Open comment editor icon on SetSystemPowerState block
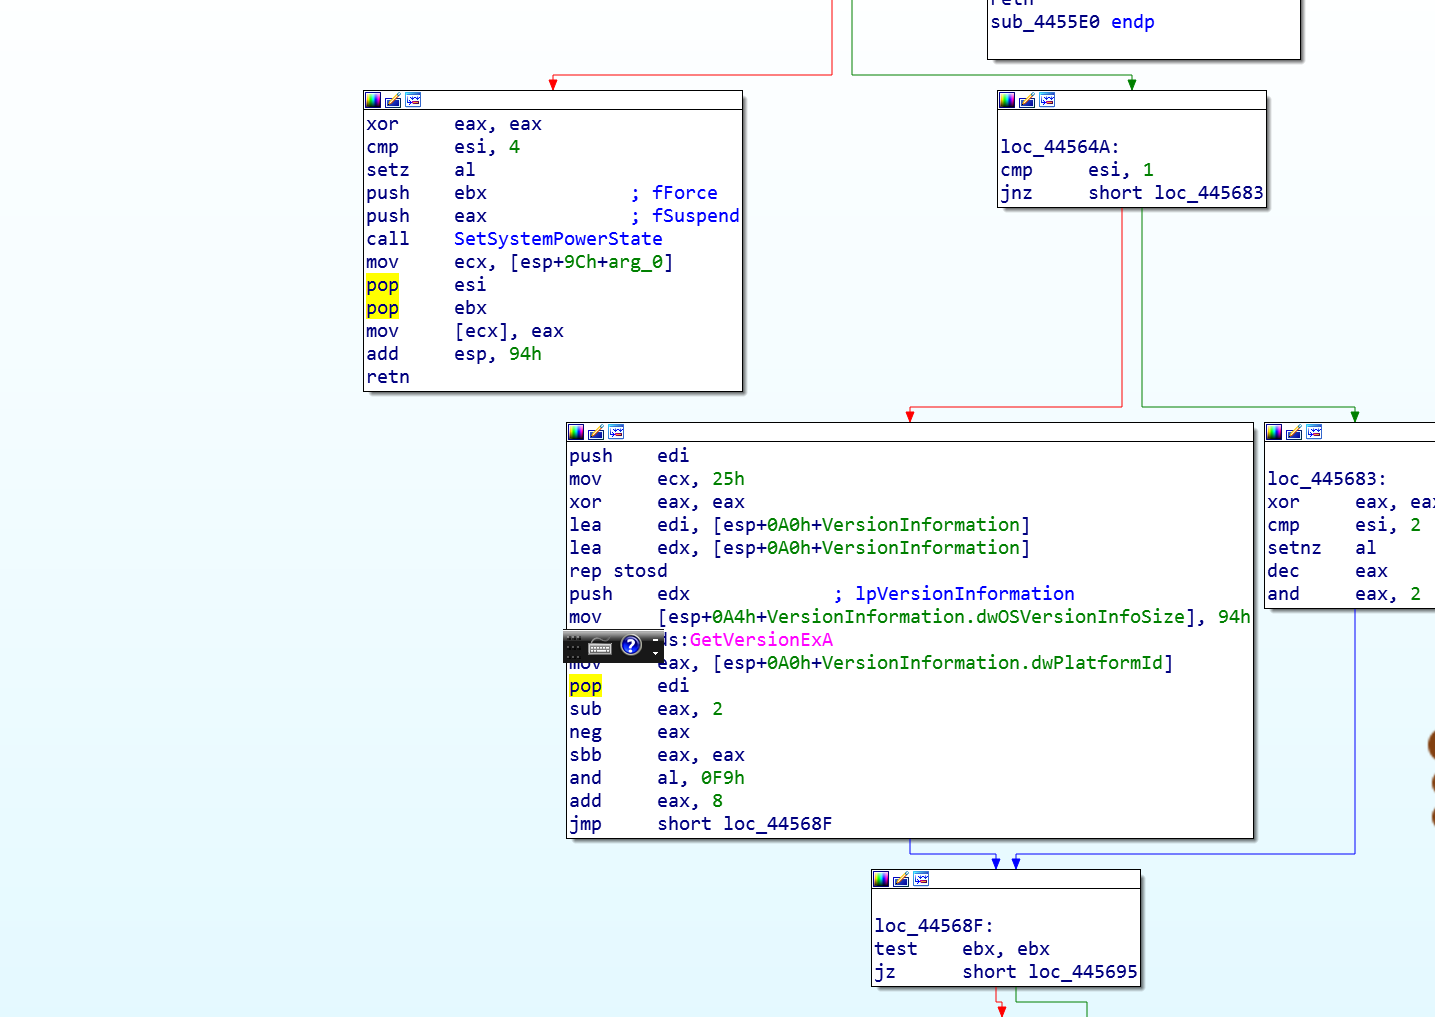The width and height of the screenshot is (1435, 1017). point(393,100)
